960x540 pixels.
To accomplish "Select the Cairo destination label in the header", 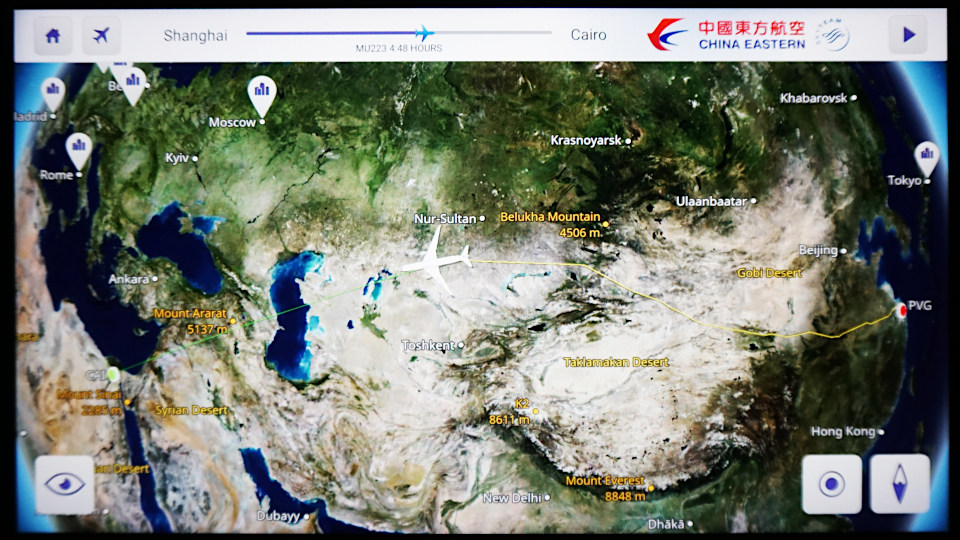I will point(588,35).
